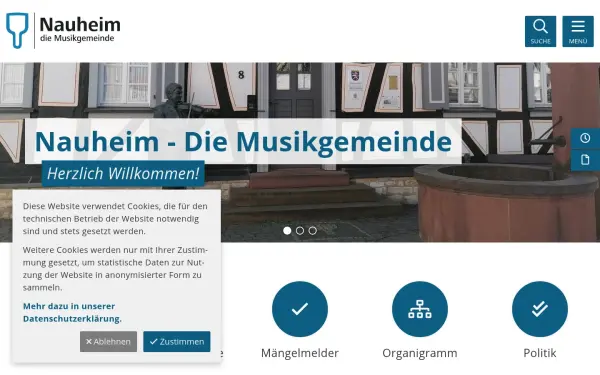Viewport: 600px width, 375px height.
Task: Click the Politik label
Action: 540,353
